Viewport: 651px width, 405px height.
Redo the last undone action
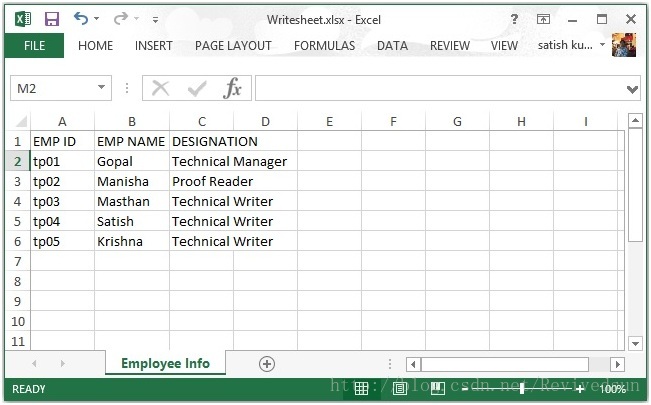coord(121,18)
